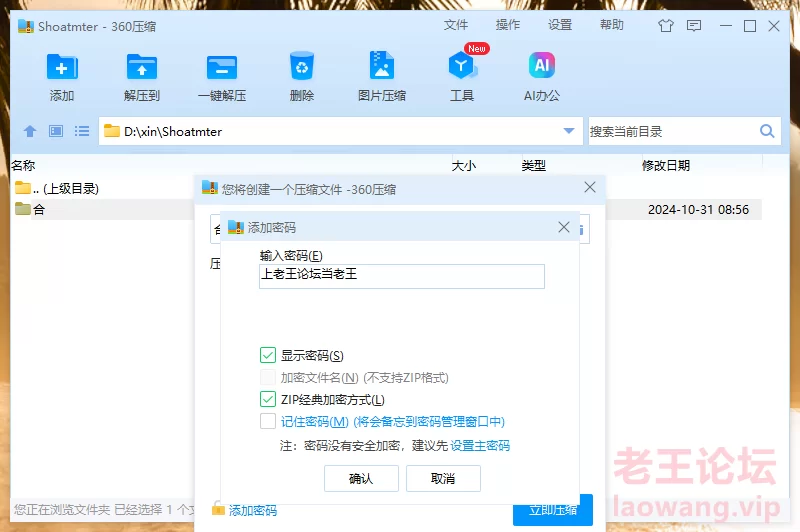The height and width of the screenshot is (532, 800).
Task: Select the 一键解压 one-click extract icon
Action: pyautogui.click(x=222, y=68)
